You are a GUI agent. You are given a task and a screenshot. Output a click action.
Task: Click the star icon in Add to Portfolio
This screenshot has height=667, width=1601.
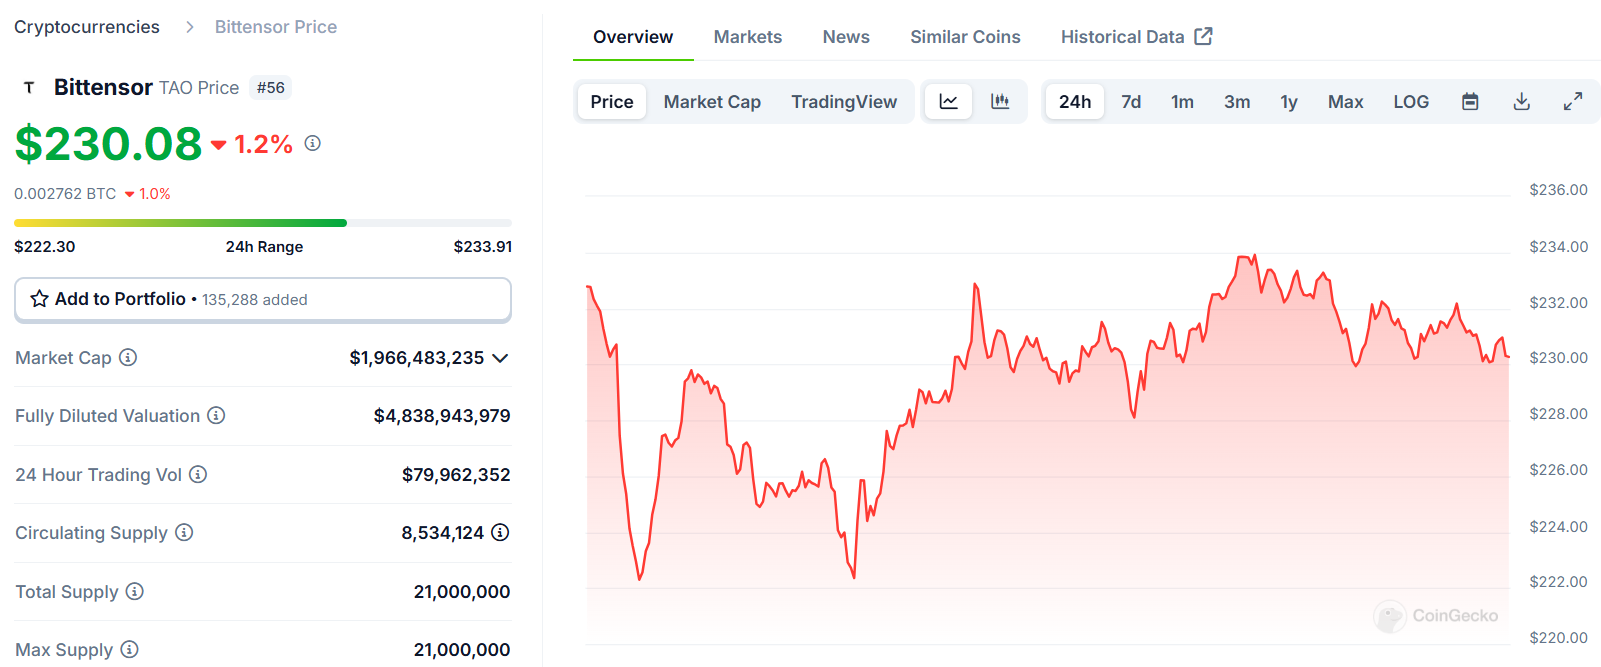pos(40,299)
